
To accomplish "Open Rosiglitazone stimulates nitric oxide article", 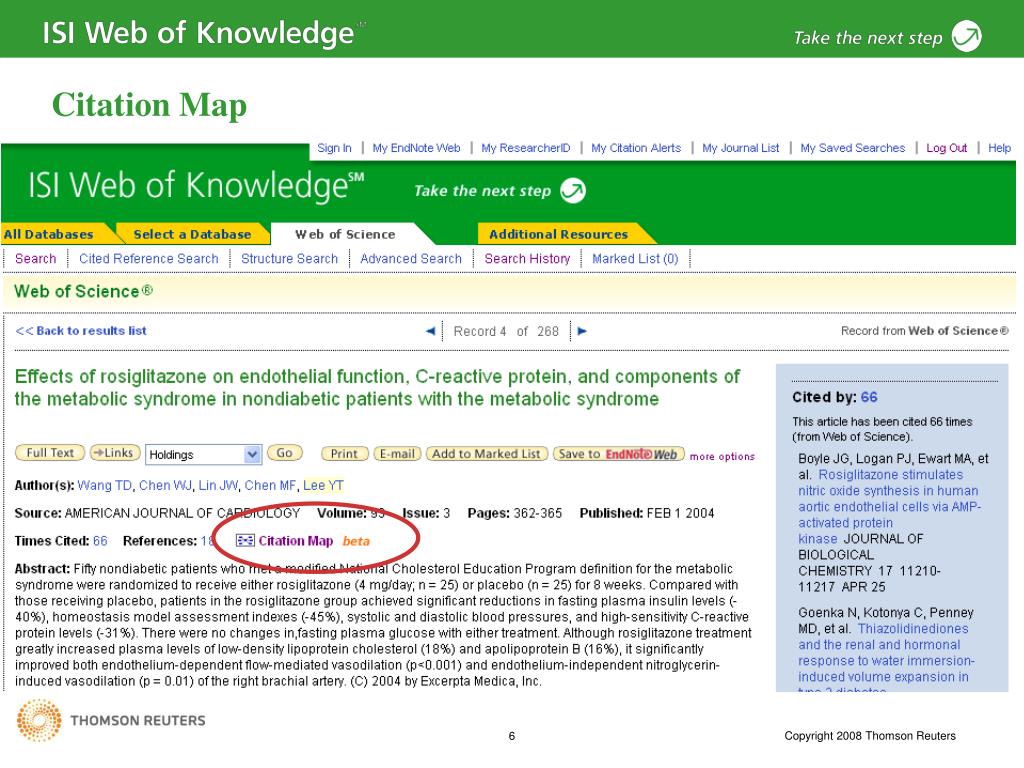I will (x=889, y=506).
